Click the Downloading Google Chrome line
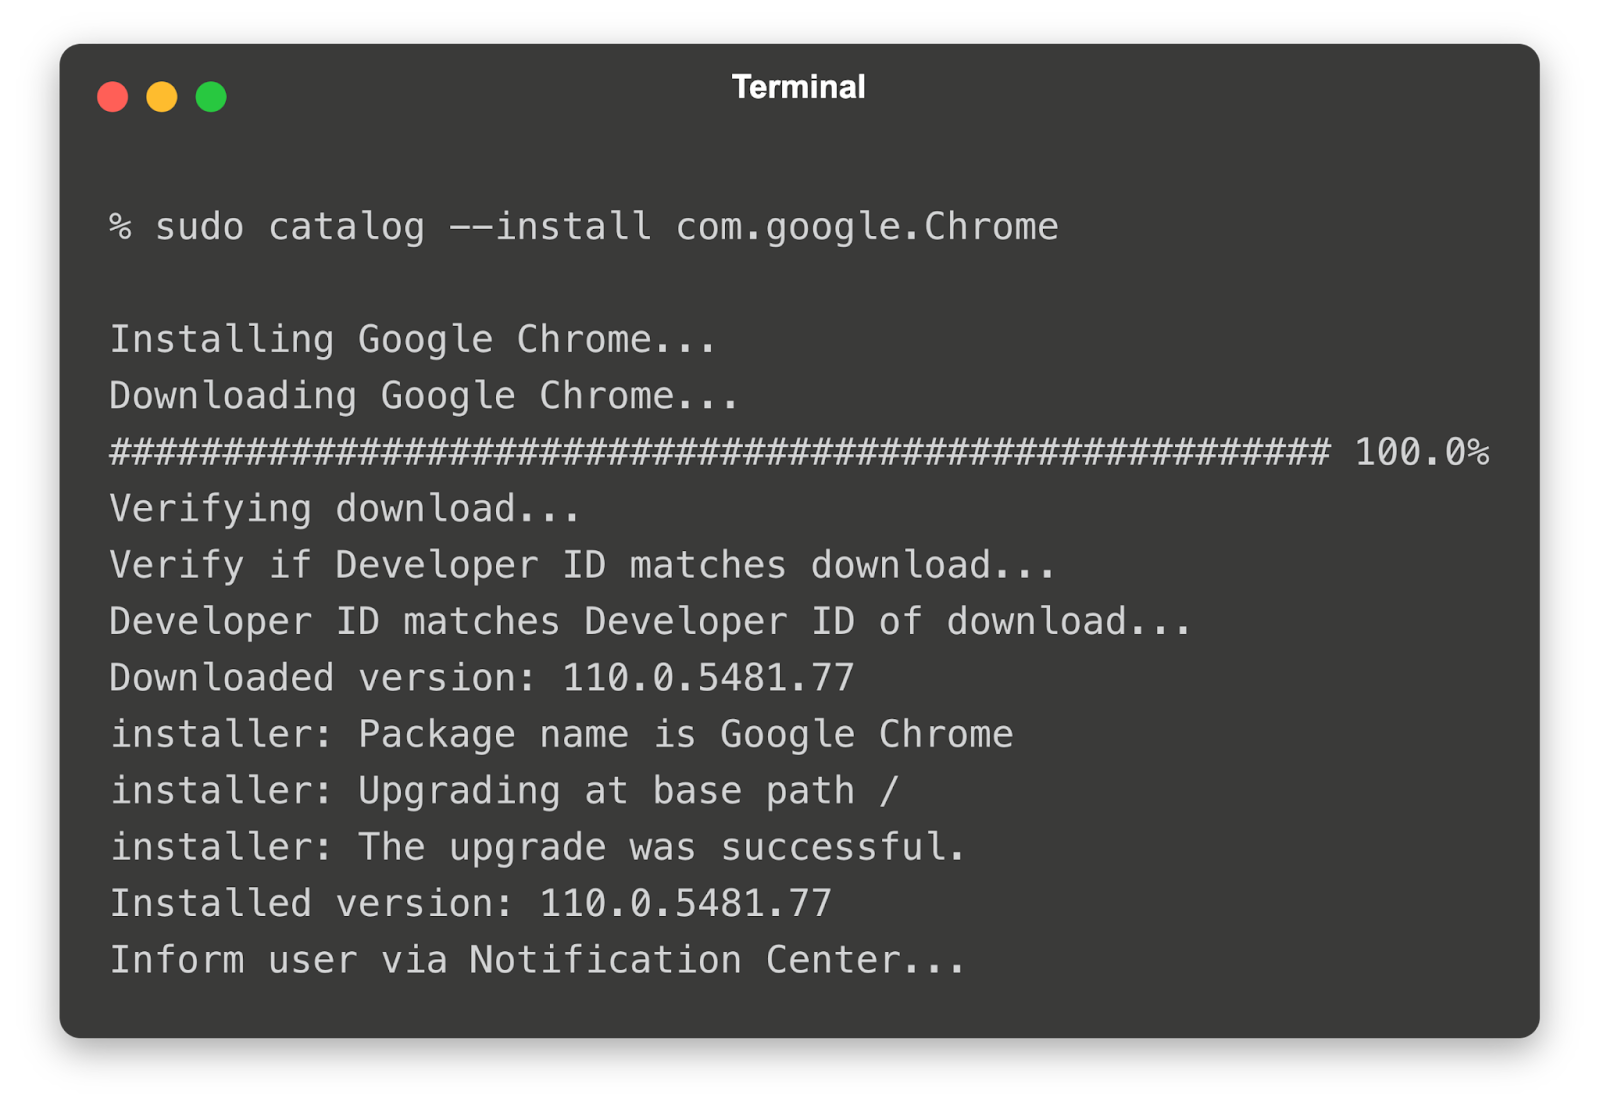 pyautogui.click(x=423, y=396)
